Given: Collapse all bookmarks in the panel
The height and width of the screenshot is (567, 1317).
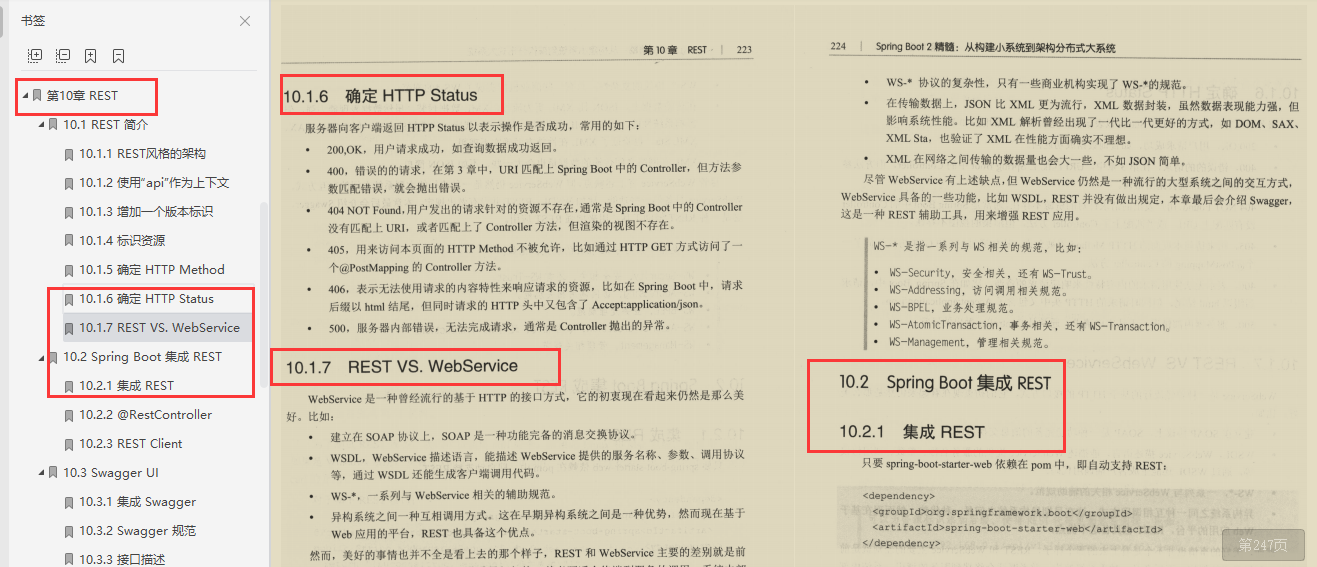Looking at the screenshot, I should pyautogui.click(x=63, y=56).
